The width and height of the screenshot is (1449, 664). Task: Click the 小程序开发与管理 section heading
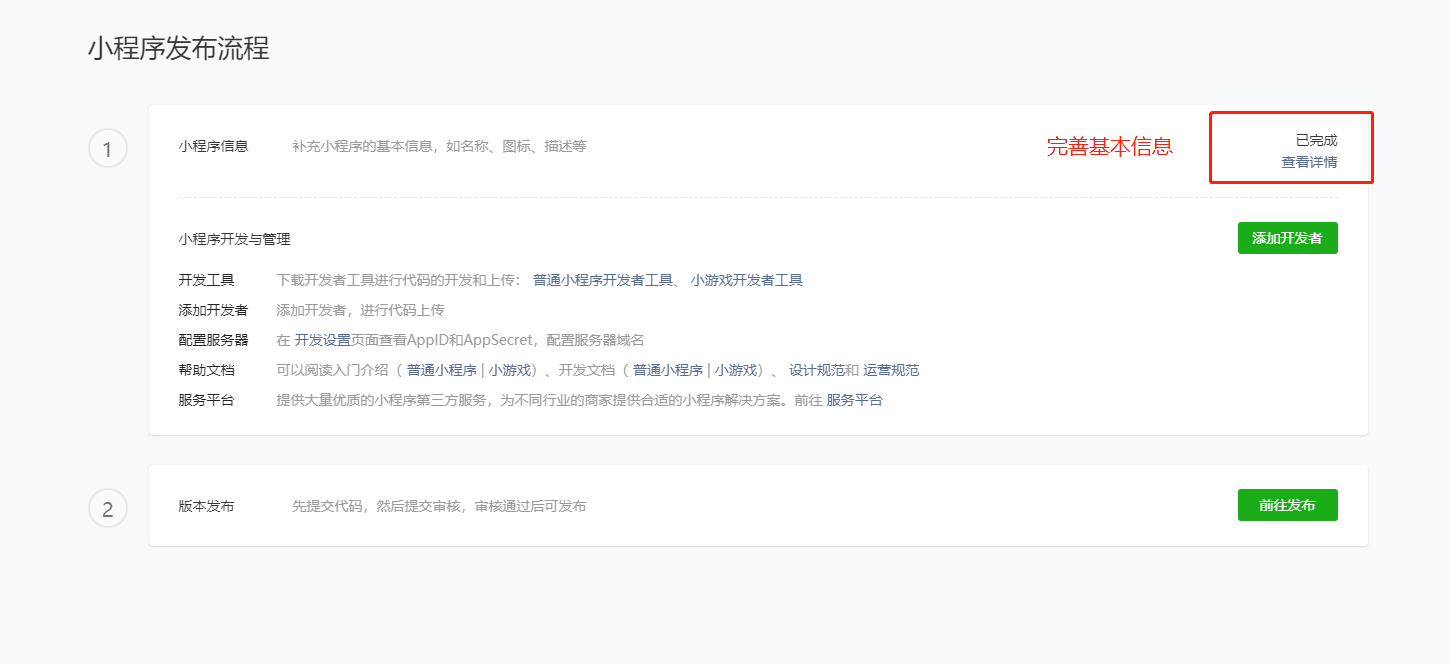234,239
